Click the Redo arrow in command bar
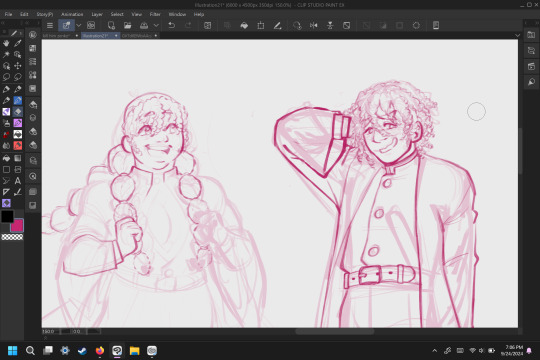 [188, 25]
